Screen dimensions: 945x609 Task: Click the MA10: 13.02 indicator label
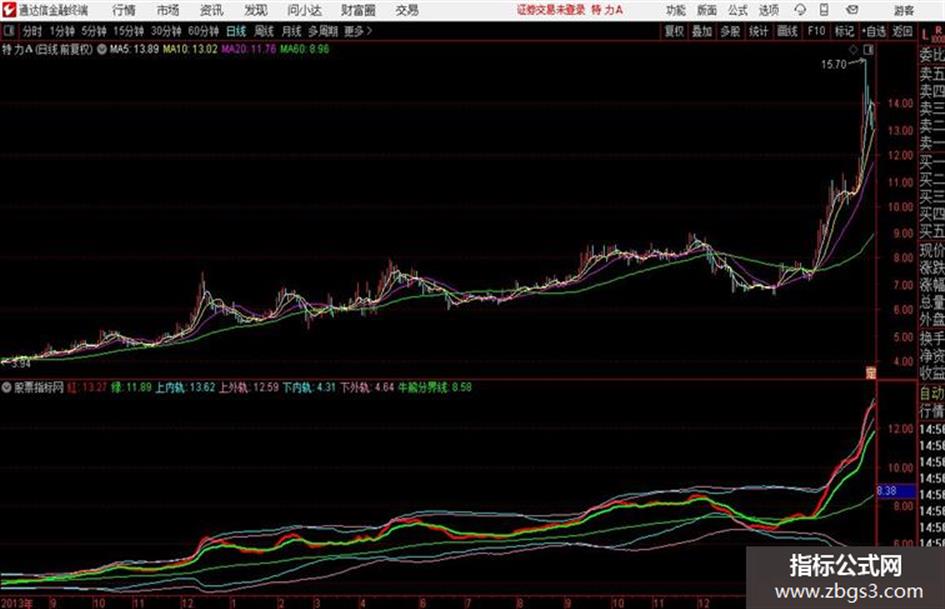(x=190, y=49)
